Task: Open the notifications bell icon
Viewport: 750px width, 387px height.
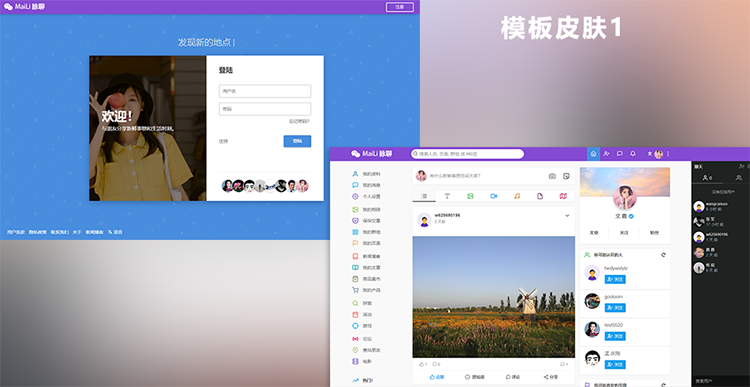Action: (633, 154)
